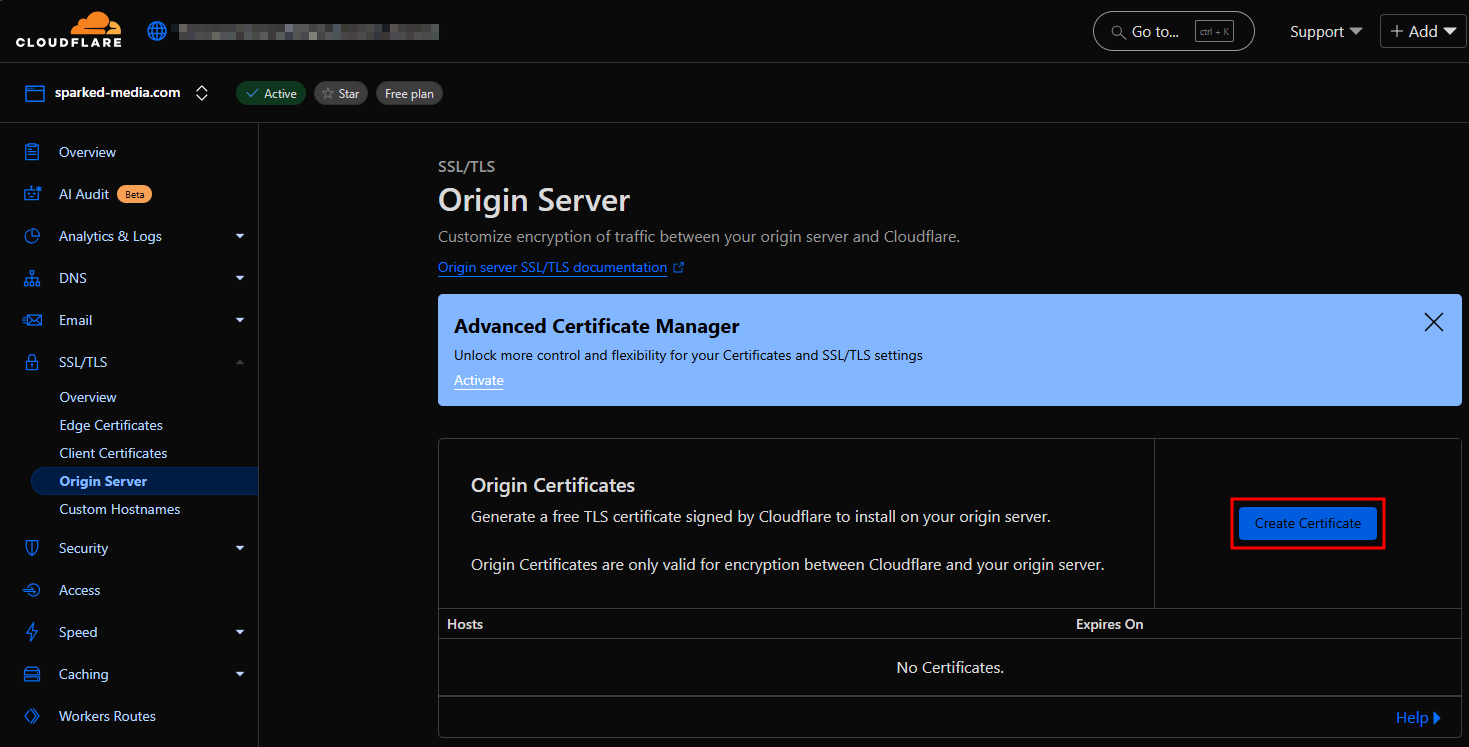This screenshot has height=747, width=1469.
Task: Open the Help link below the table
Action: click(1418, 718)
